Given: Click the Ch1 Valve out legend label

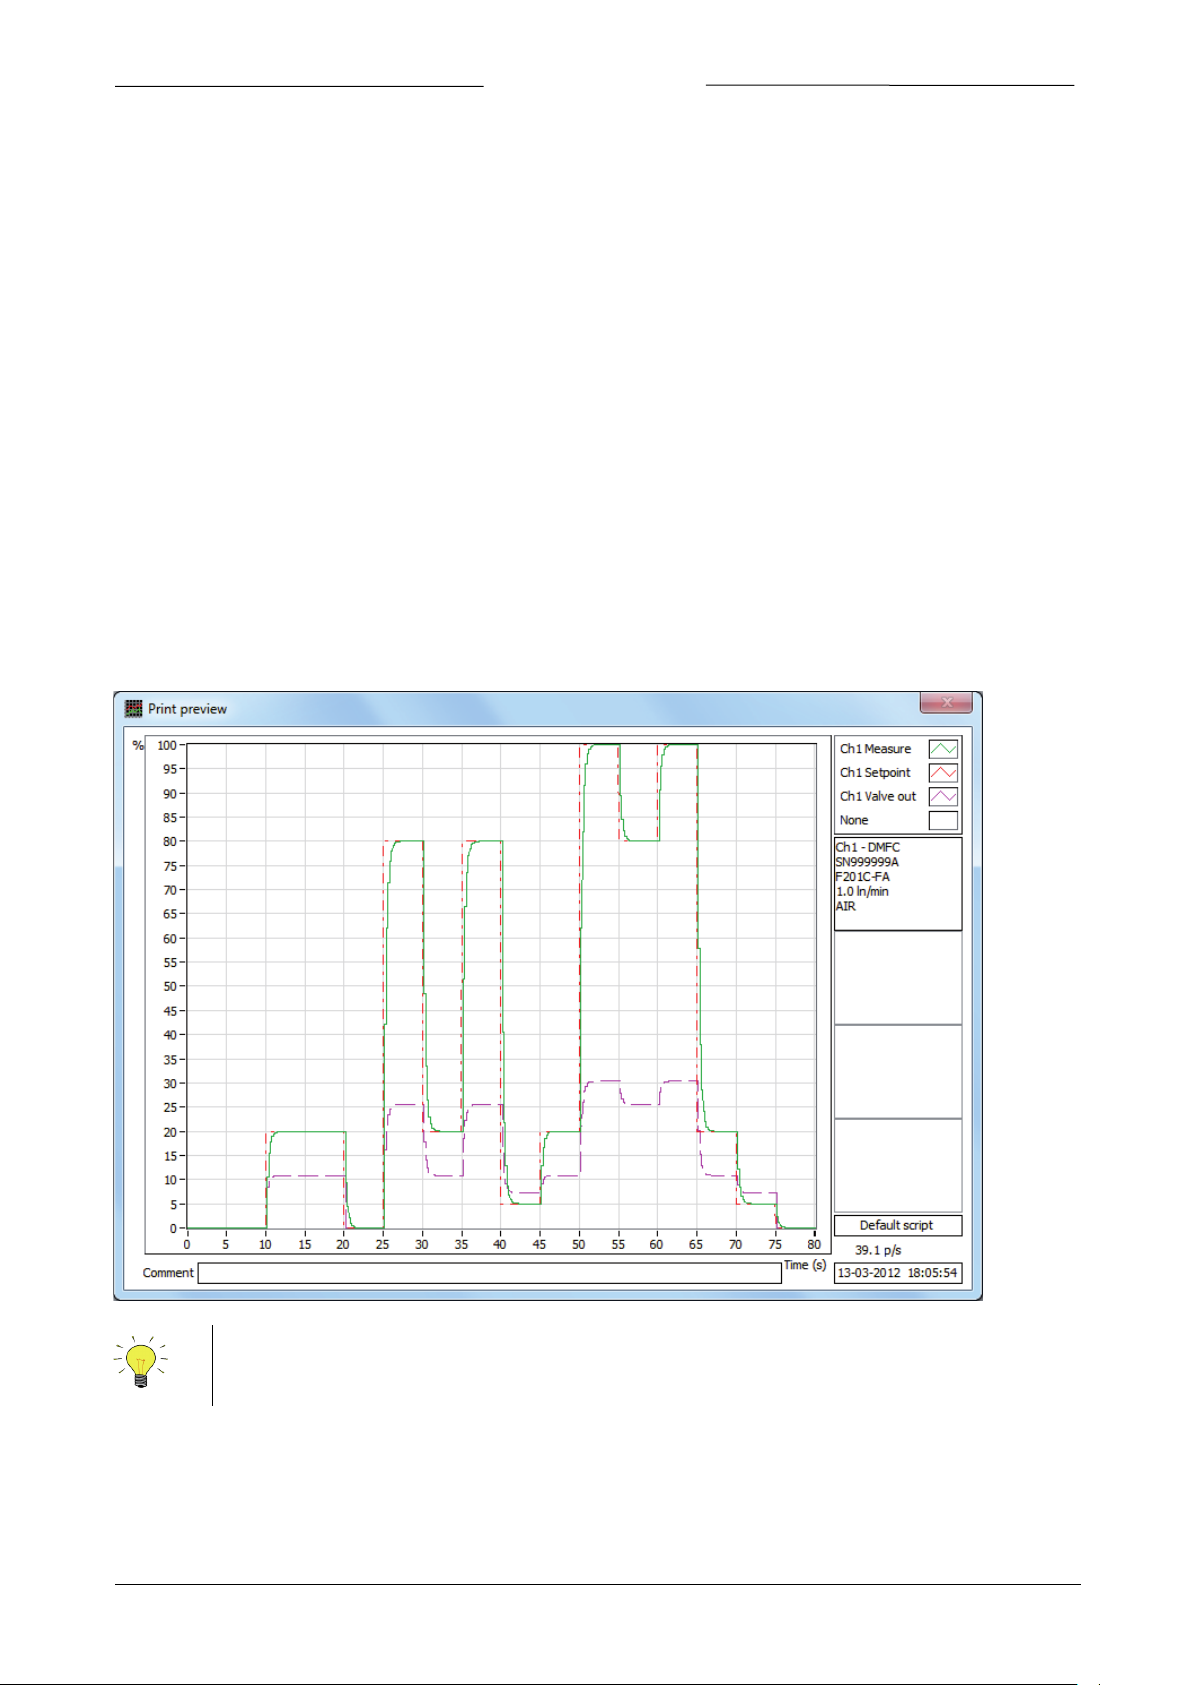Looking at the screenshot, I should [878, 797].
